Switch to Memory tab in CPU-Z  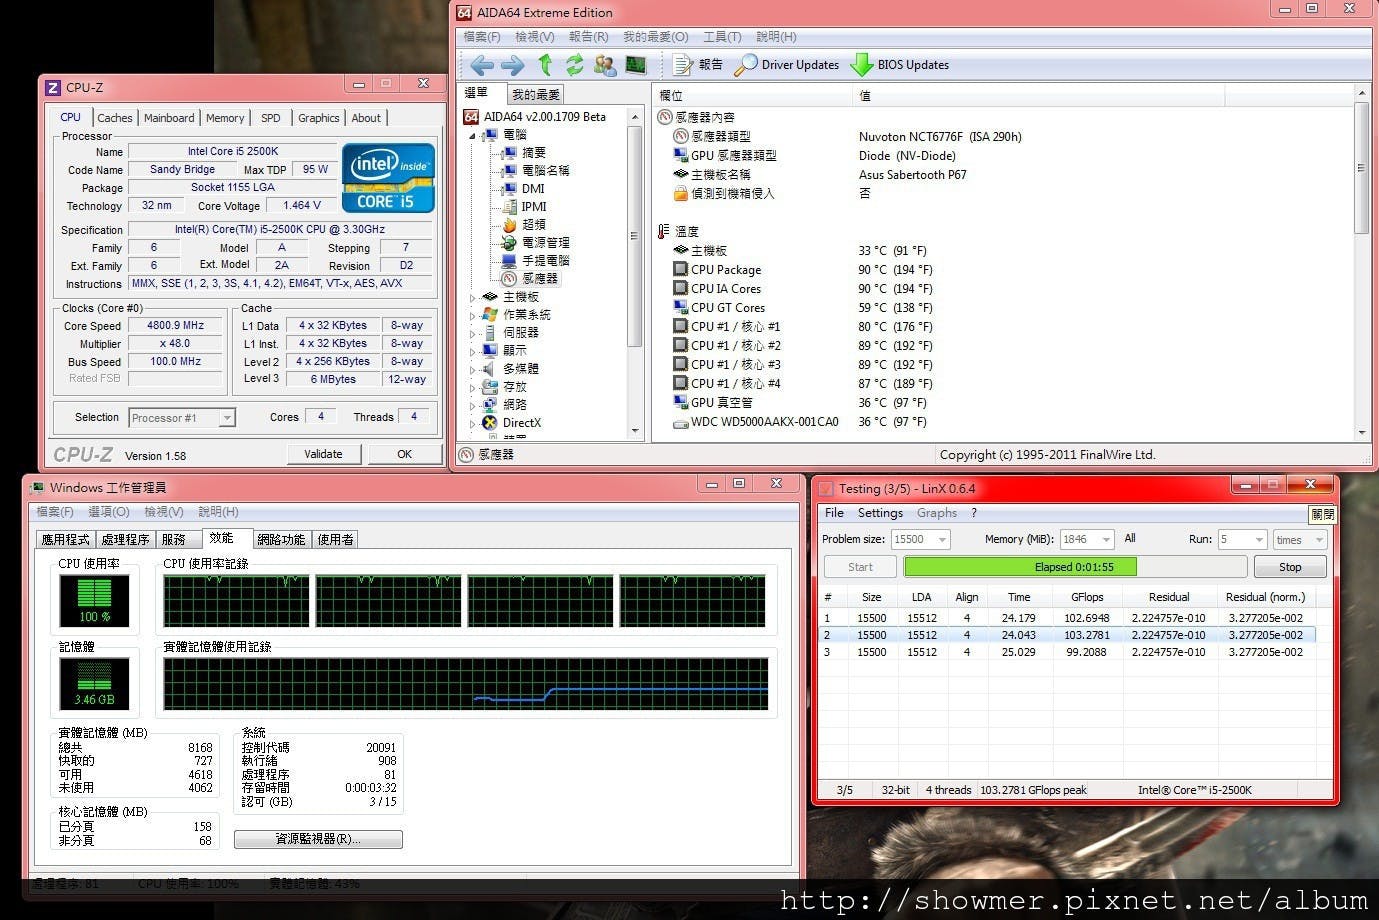[x=225, y=118]
